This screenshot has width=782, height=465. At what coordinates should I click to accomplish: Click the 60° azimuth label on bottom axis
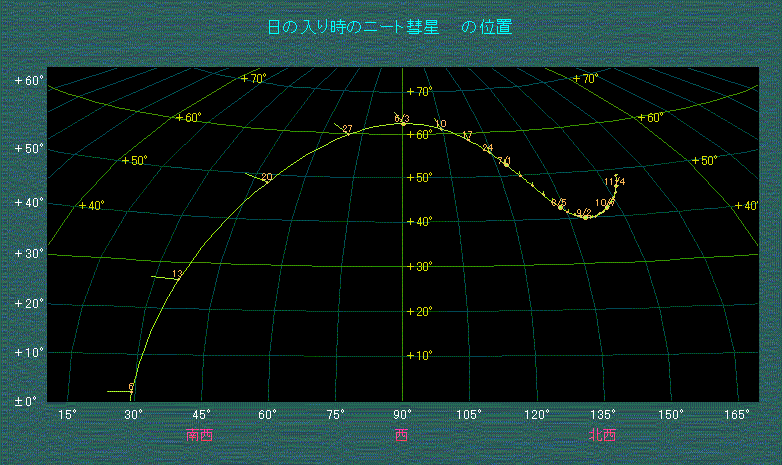pyautogui.click(x=267, y=415)
